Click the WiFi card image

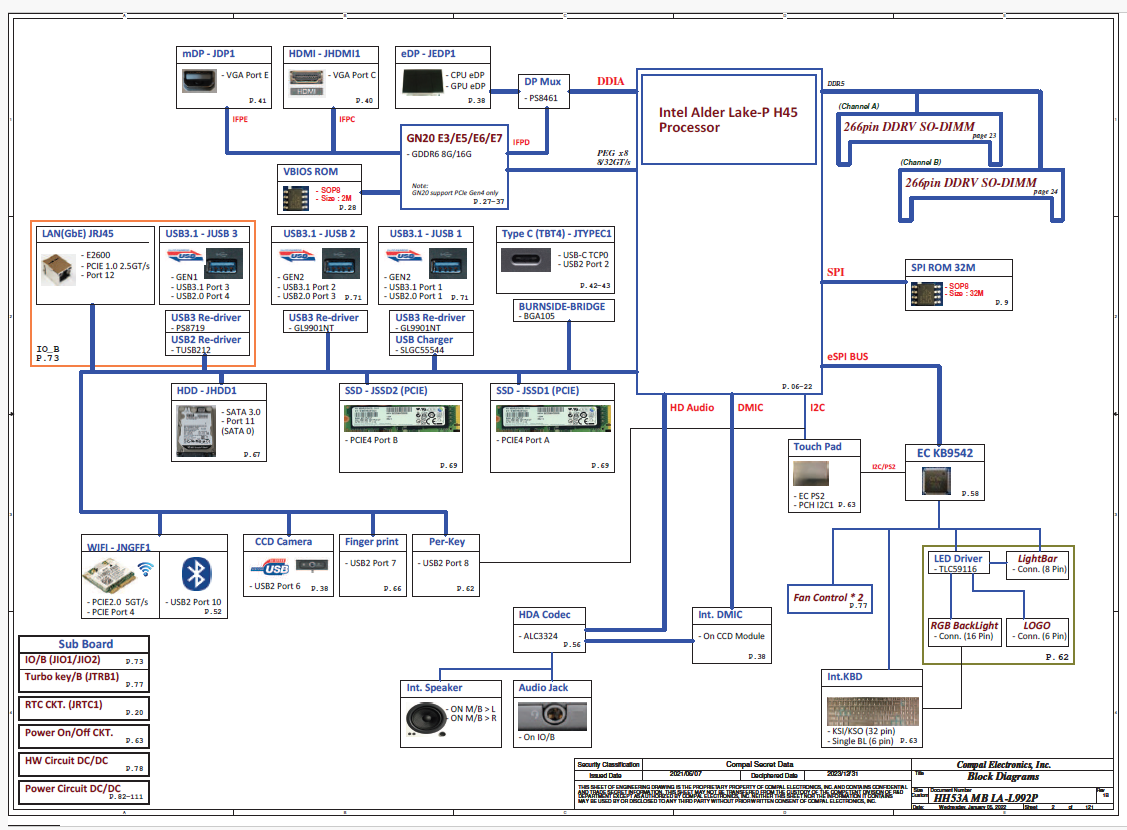[111, 578]
